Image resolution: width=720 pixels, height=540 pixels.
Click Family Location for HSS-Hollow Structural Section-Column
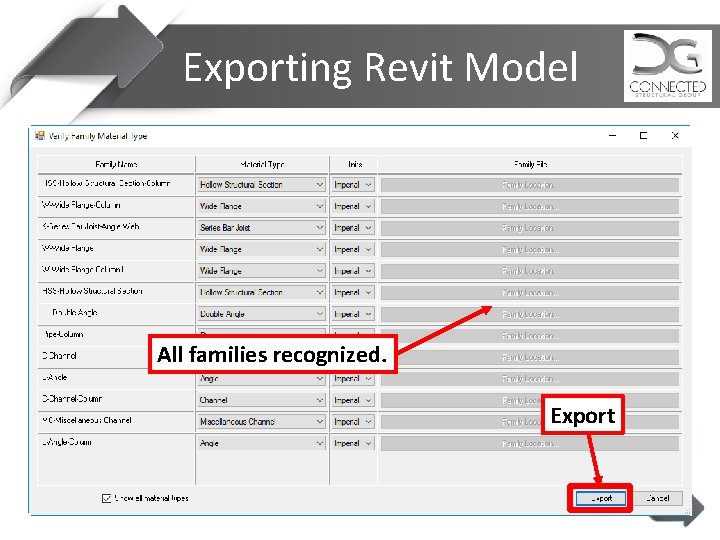tap(530, 185)
